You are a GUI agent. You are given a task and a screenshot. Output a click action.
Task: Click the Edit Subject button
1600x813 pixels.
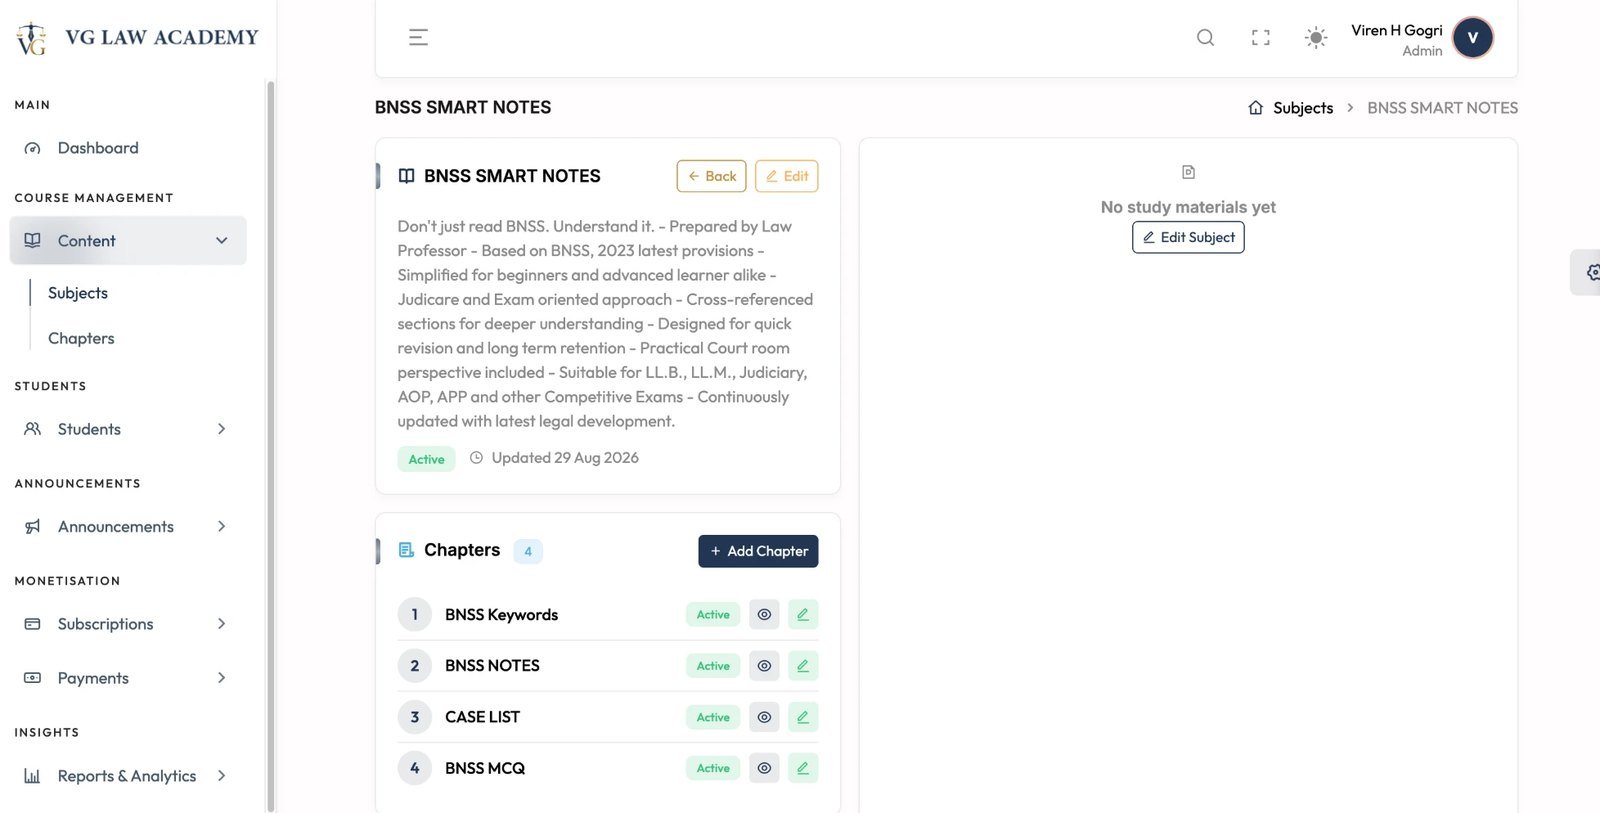(1188, 237)
